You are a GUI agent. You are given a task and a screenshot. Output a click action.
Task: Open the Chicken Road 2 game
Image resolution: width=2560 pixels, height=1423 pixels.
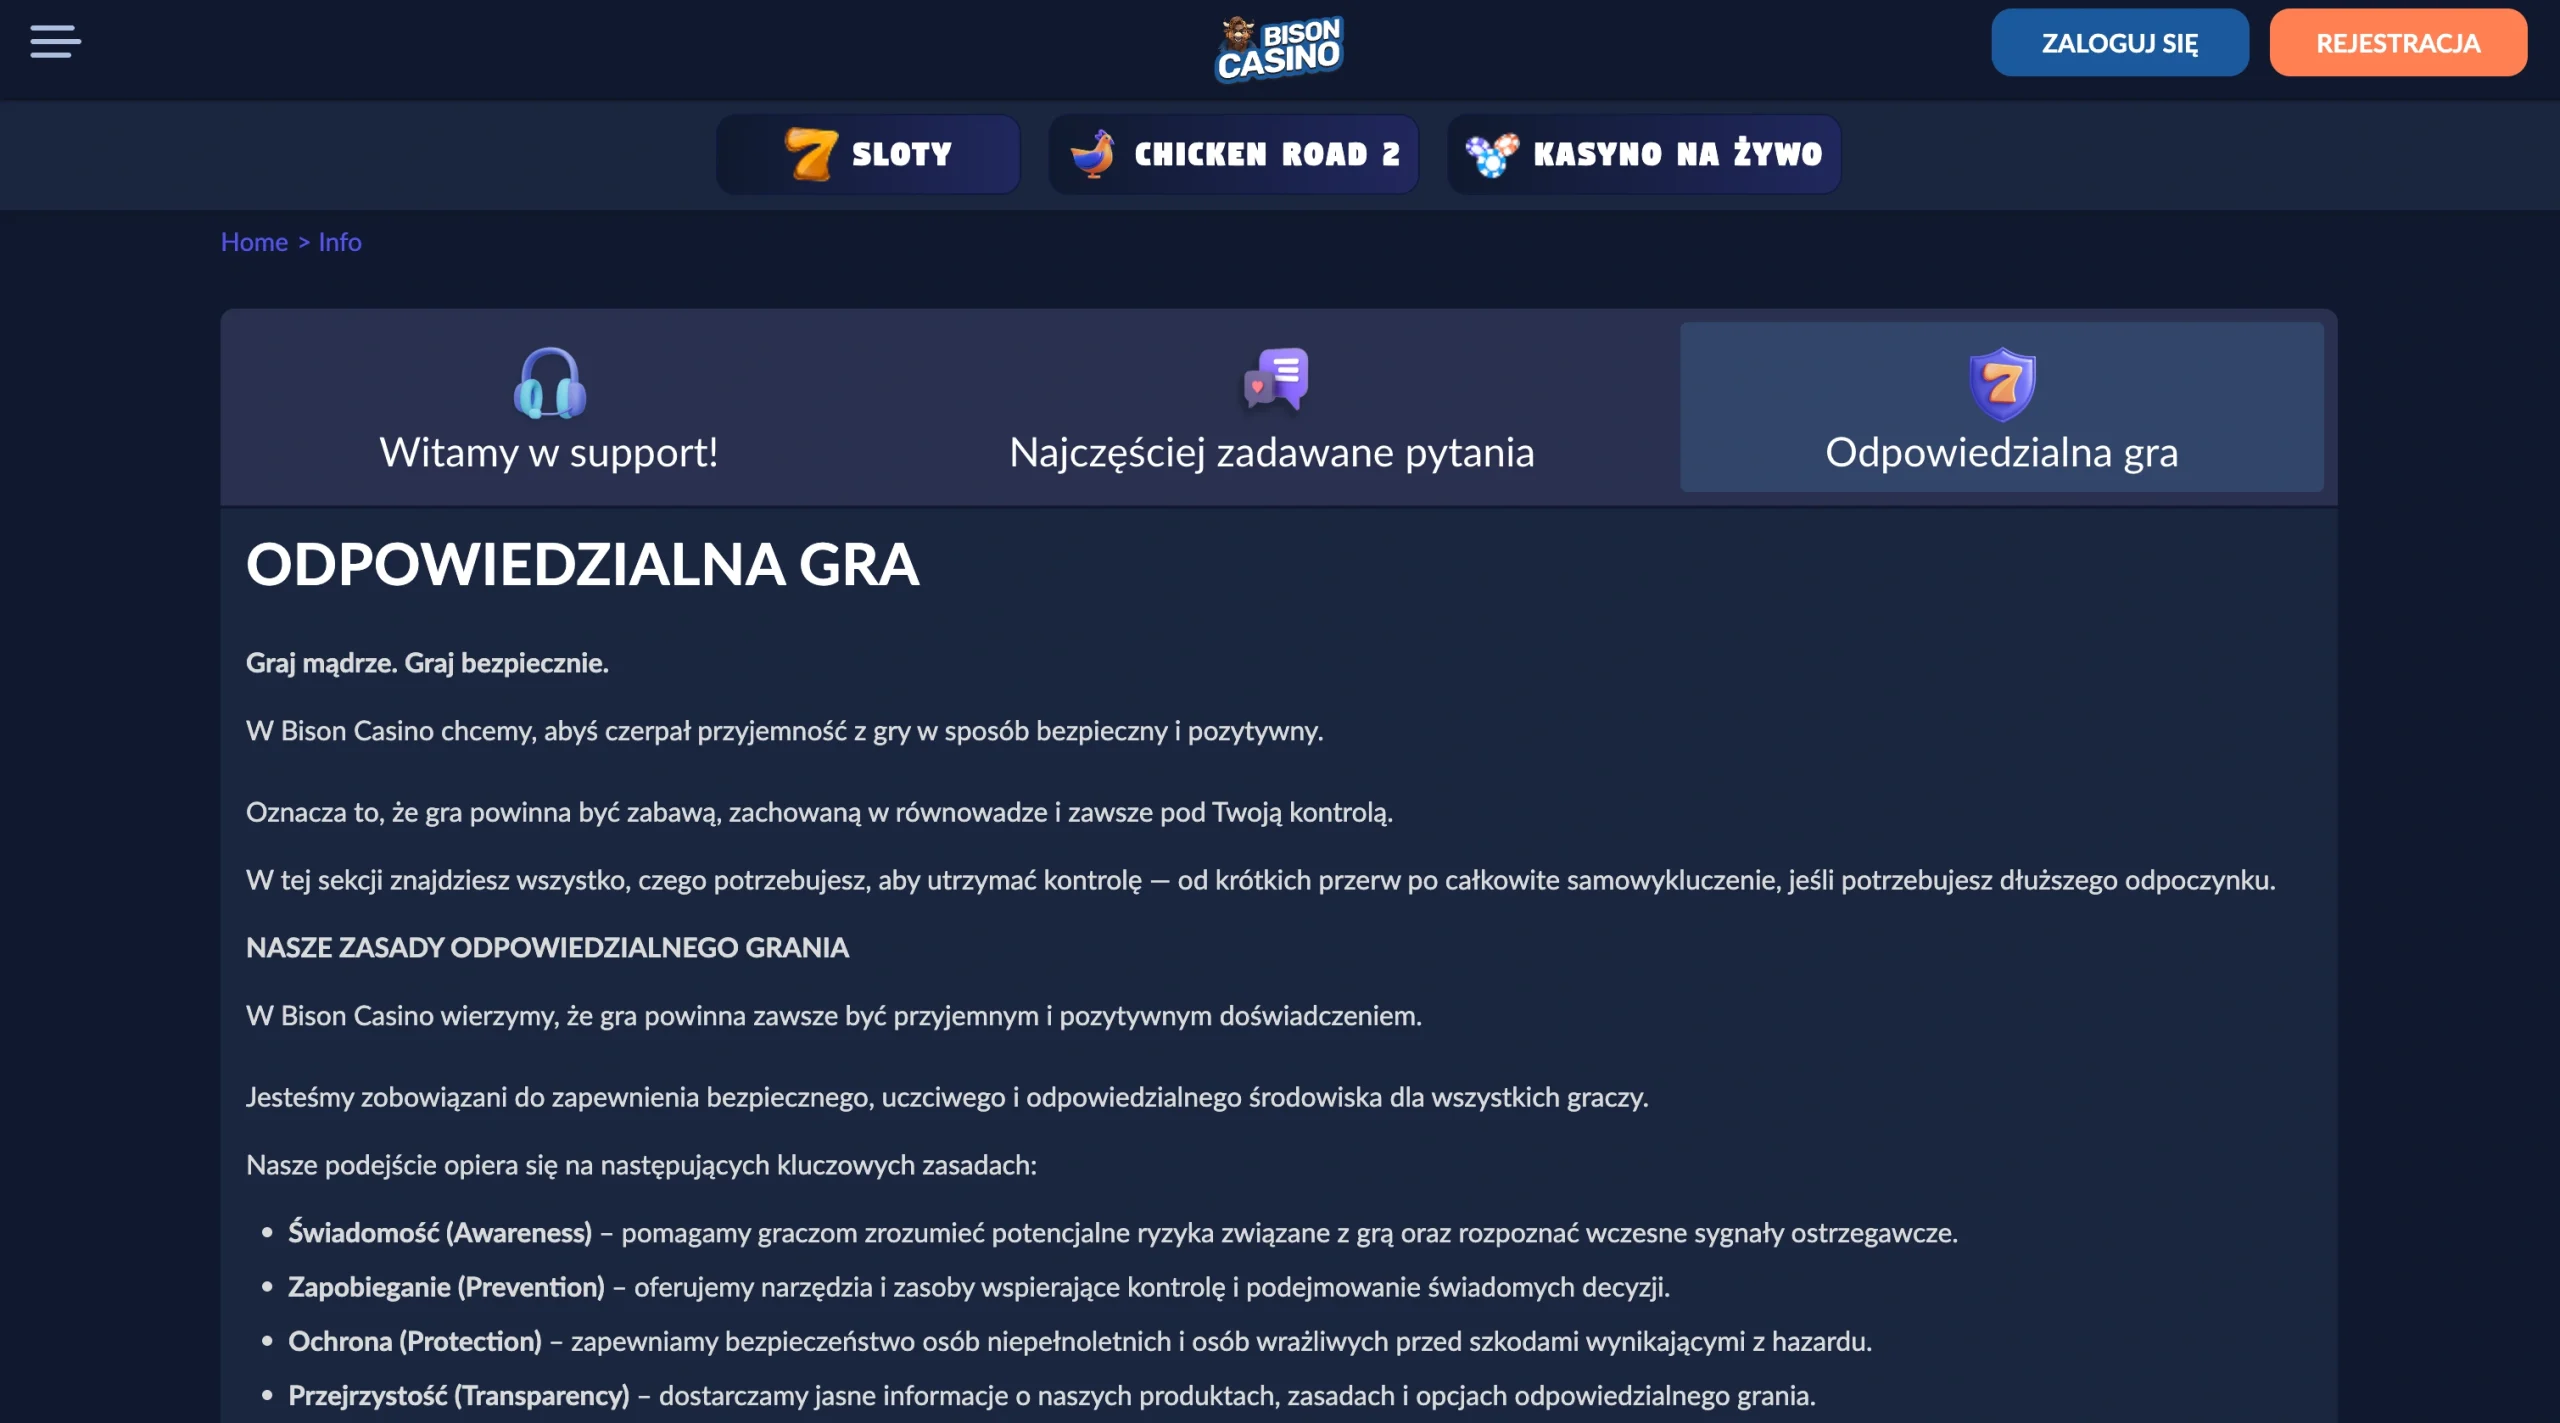click(x=1233, y=154)
